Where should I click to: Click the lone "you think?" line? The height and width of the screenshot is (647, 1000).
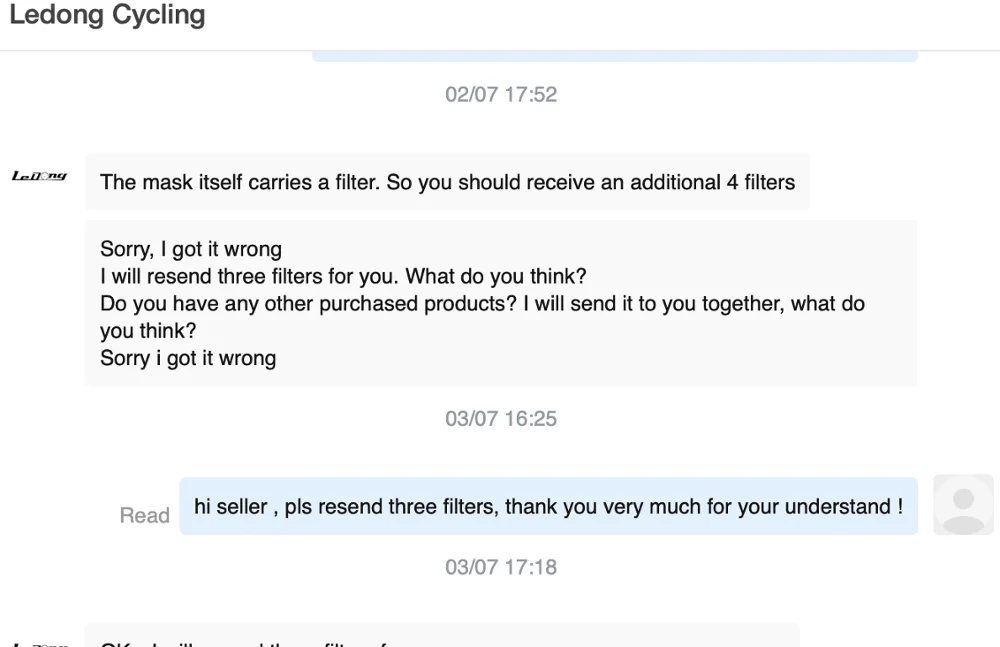(148, 331)
